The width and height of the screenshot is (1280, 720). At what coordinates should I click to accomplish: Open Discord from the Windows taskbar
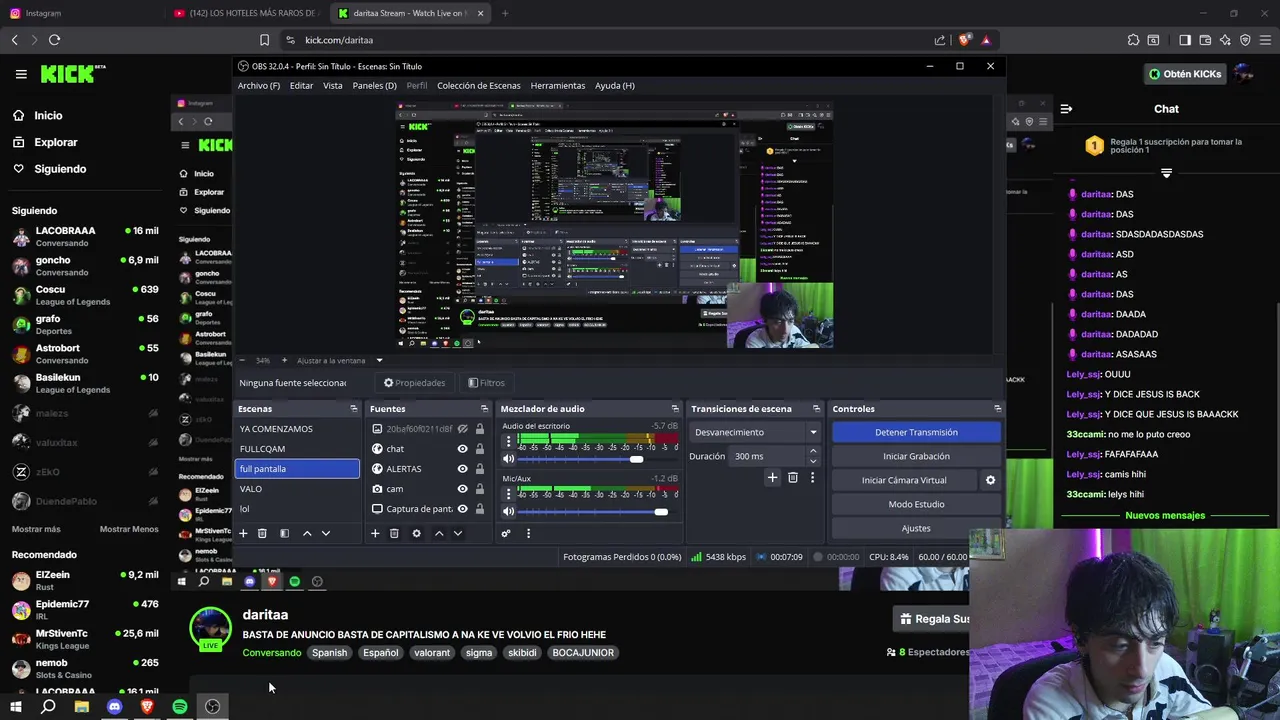114,707
